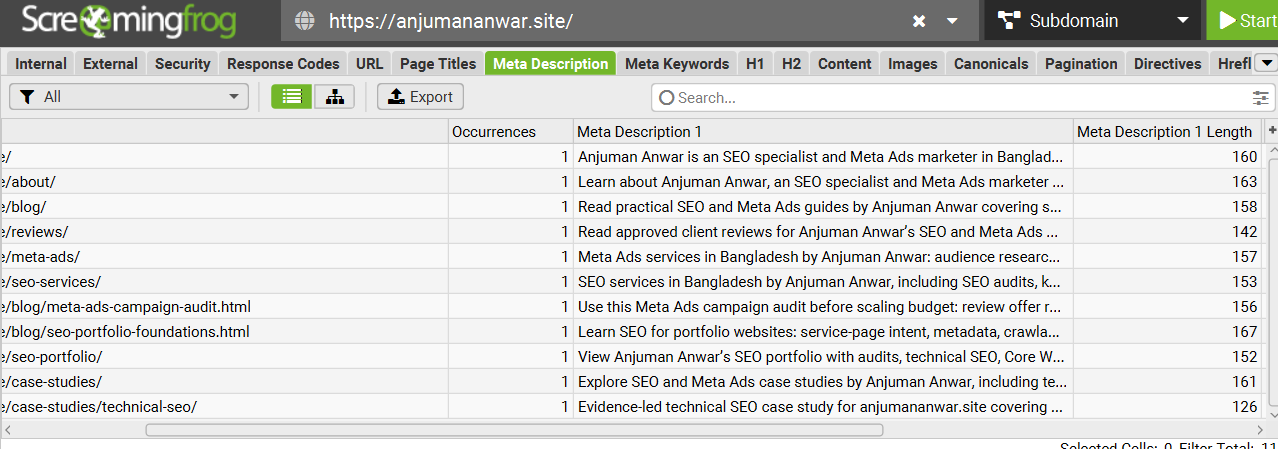Viewport: 1278px width, 449px height.
Task: Switch to the H2 tab
Action: click(x=791, y=63)
